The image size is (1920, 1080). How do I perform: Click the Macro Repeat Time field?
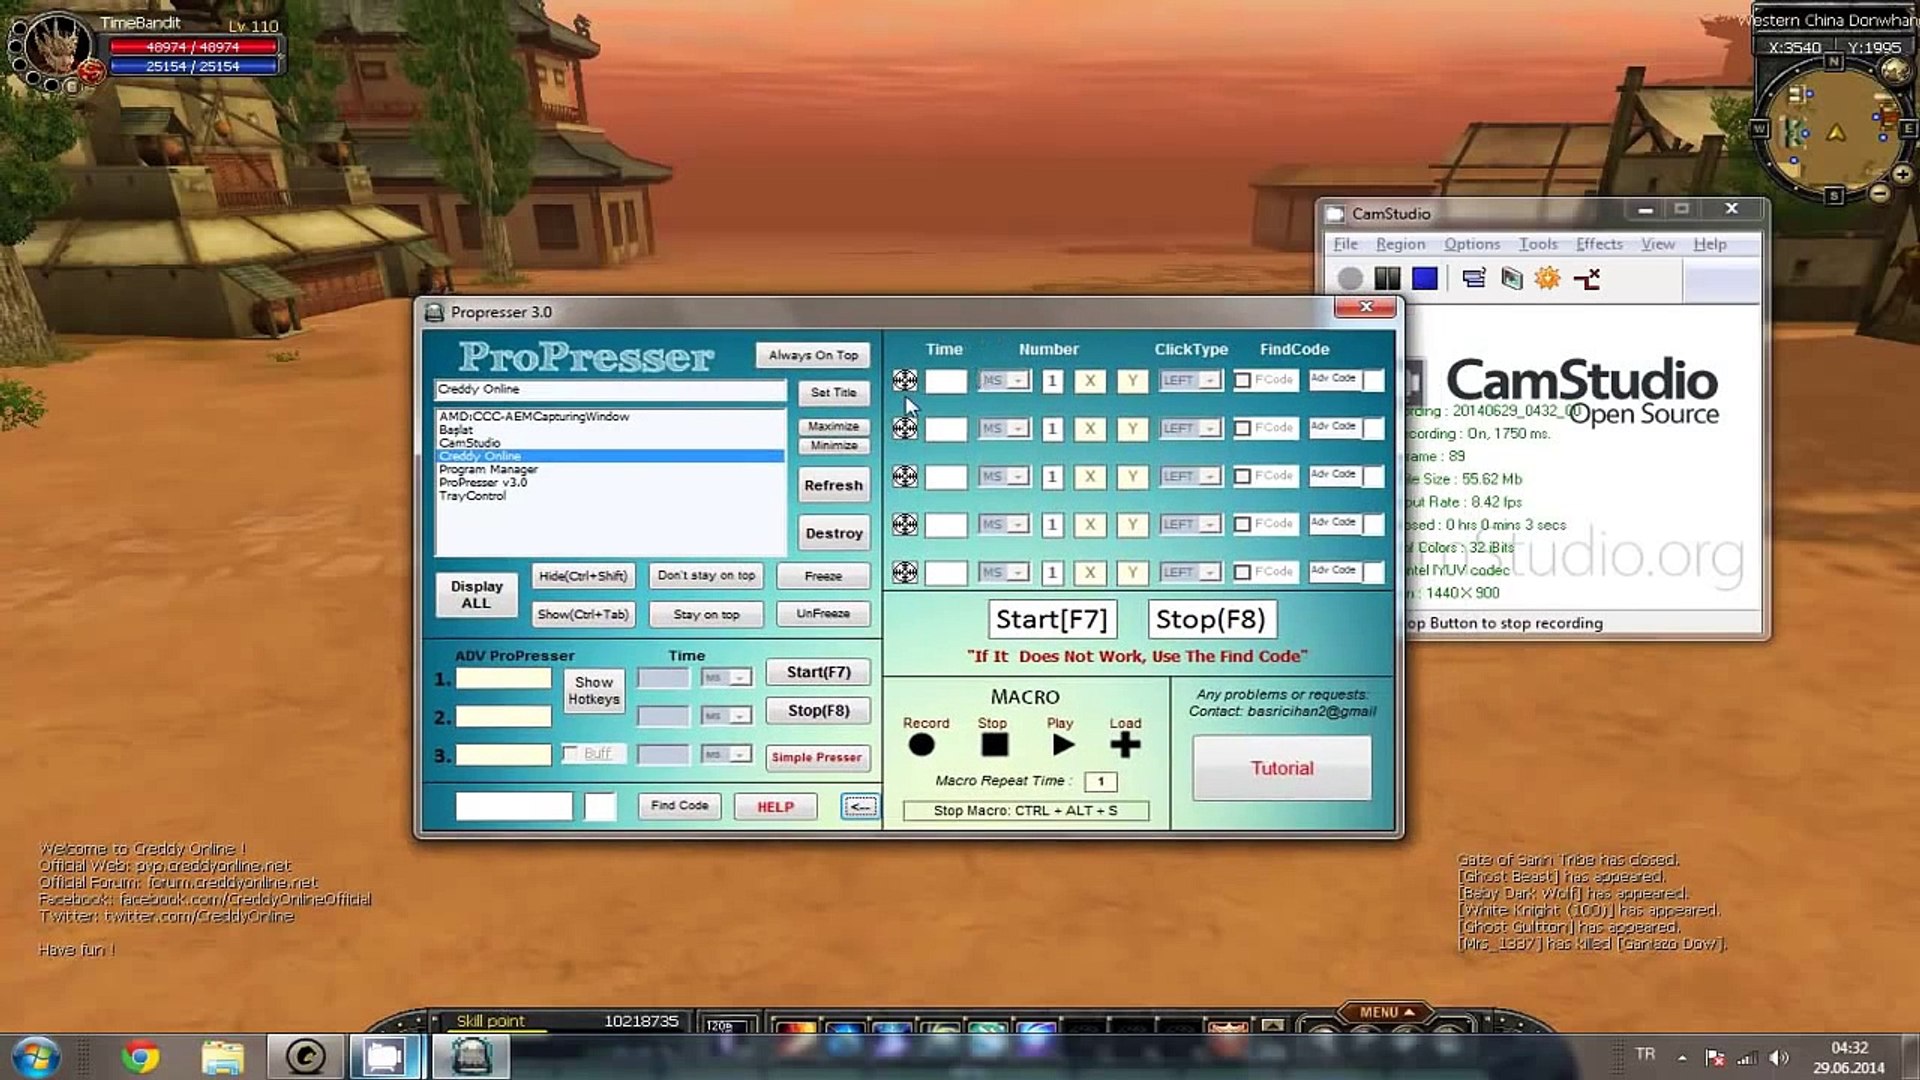tap(1100, 782)
